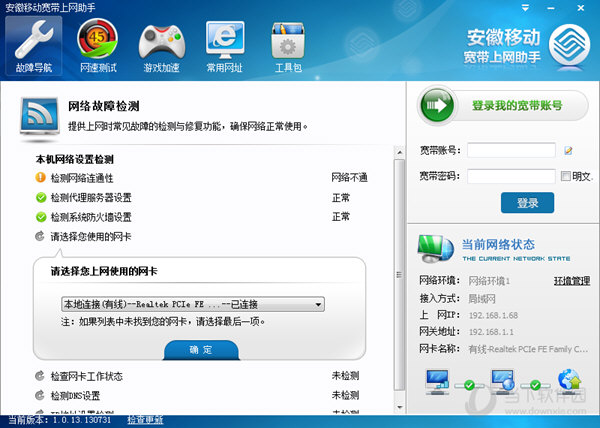
Task: Click the Realtek PCIe FE Family adapter name
Action: (528, 349)
